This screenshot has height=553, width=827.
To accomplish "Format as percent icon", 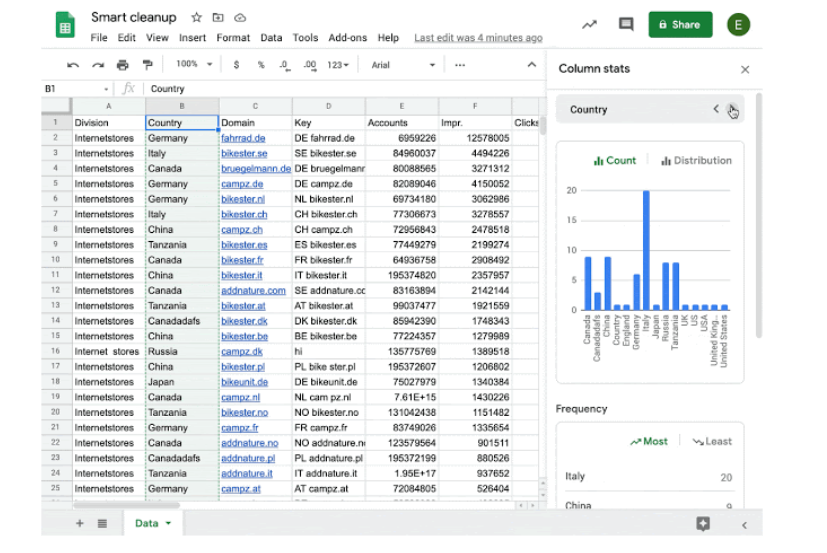I will [261, 65].
